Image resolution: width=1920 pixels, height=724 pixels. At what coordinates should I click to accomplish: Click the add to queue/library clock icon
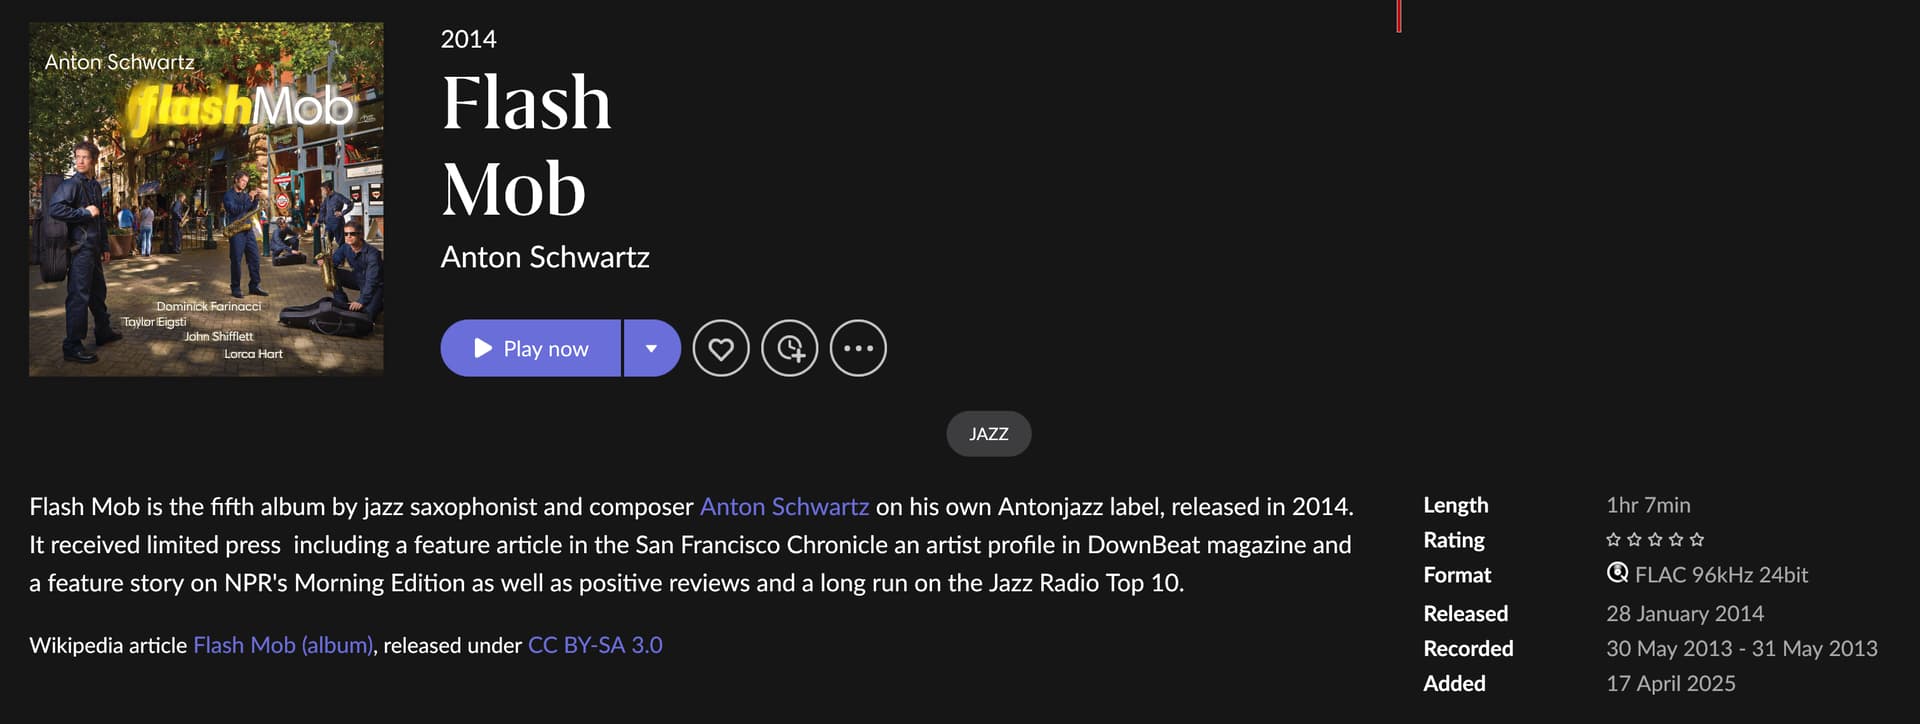(x=790, y=348)
